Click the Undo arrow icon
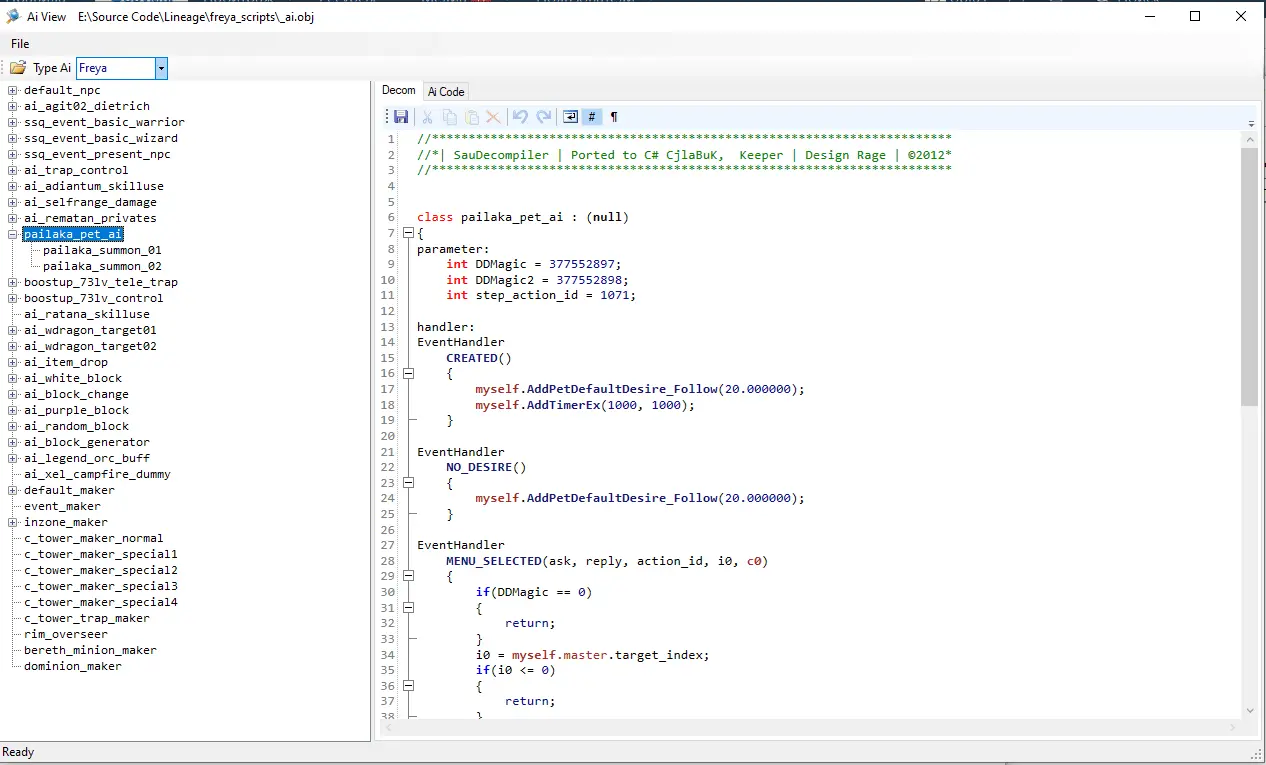This screenshot has height=765, width=1266. 520,117
